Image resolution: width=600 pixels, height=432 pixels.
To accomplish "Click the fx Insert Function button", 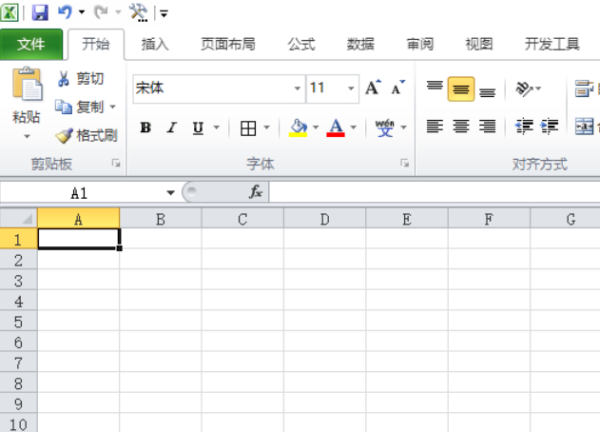I will tap(256, 192).
